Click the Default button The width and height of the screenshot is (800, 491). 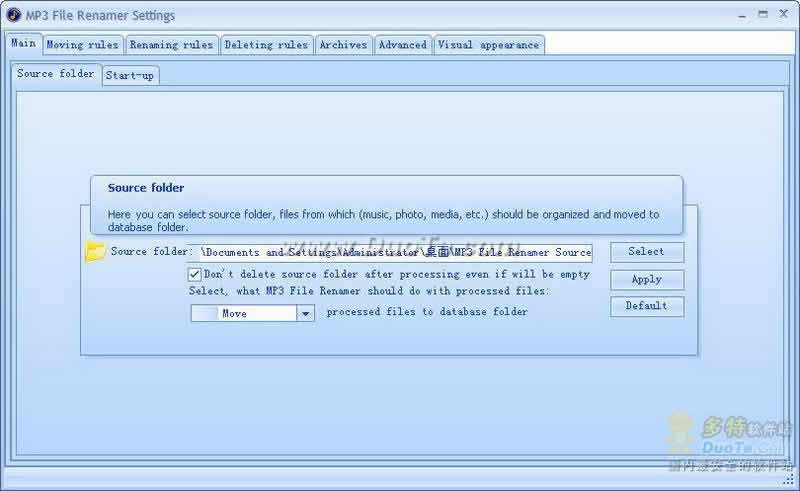(646, 306)
